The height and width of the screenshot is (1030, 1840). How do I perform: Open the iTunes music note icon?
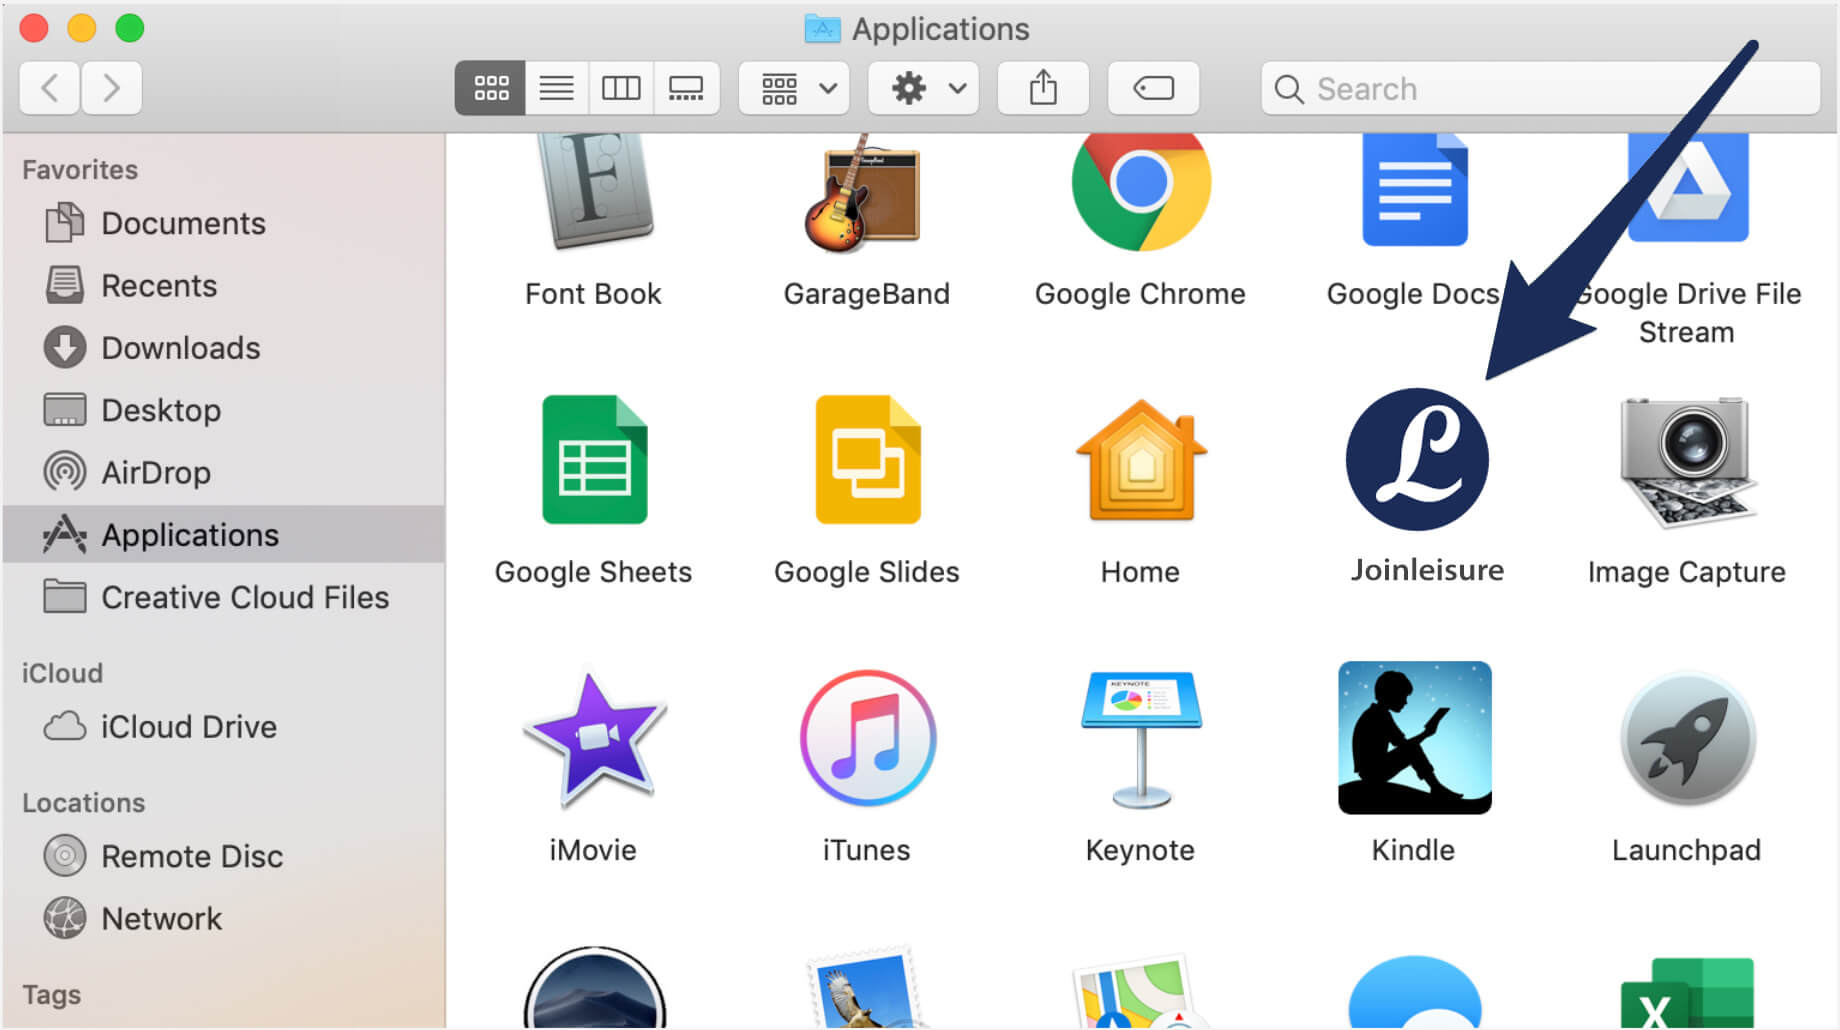[867, 738]
